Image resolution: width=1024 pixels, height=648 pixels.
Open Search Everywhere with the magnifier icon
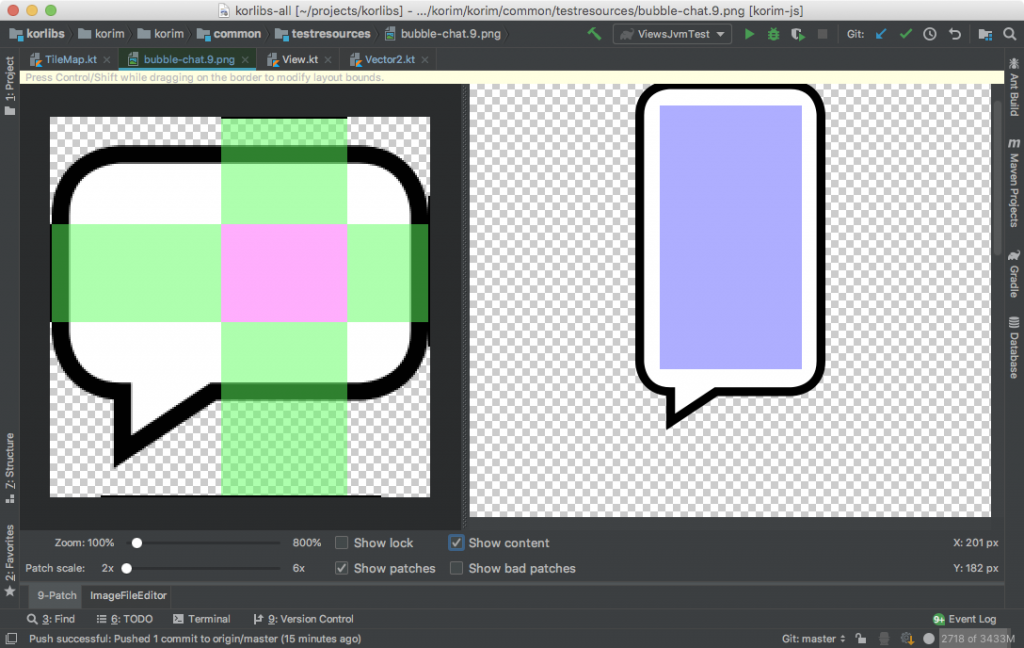pos(1008,33)
